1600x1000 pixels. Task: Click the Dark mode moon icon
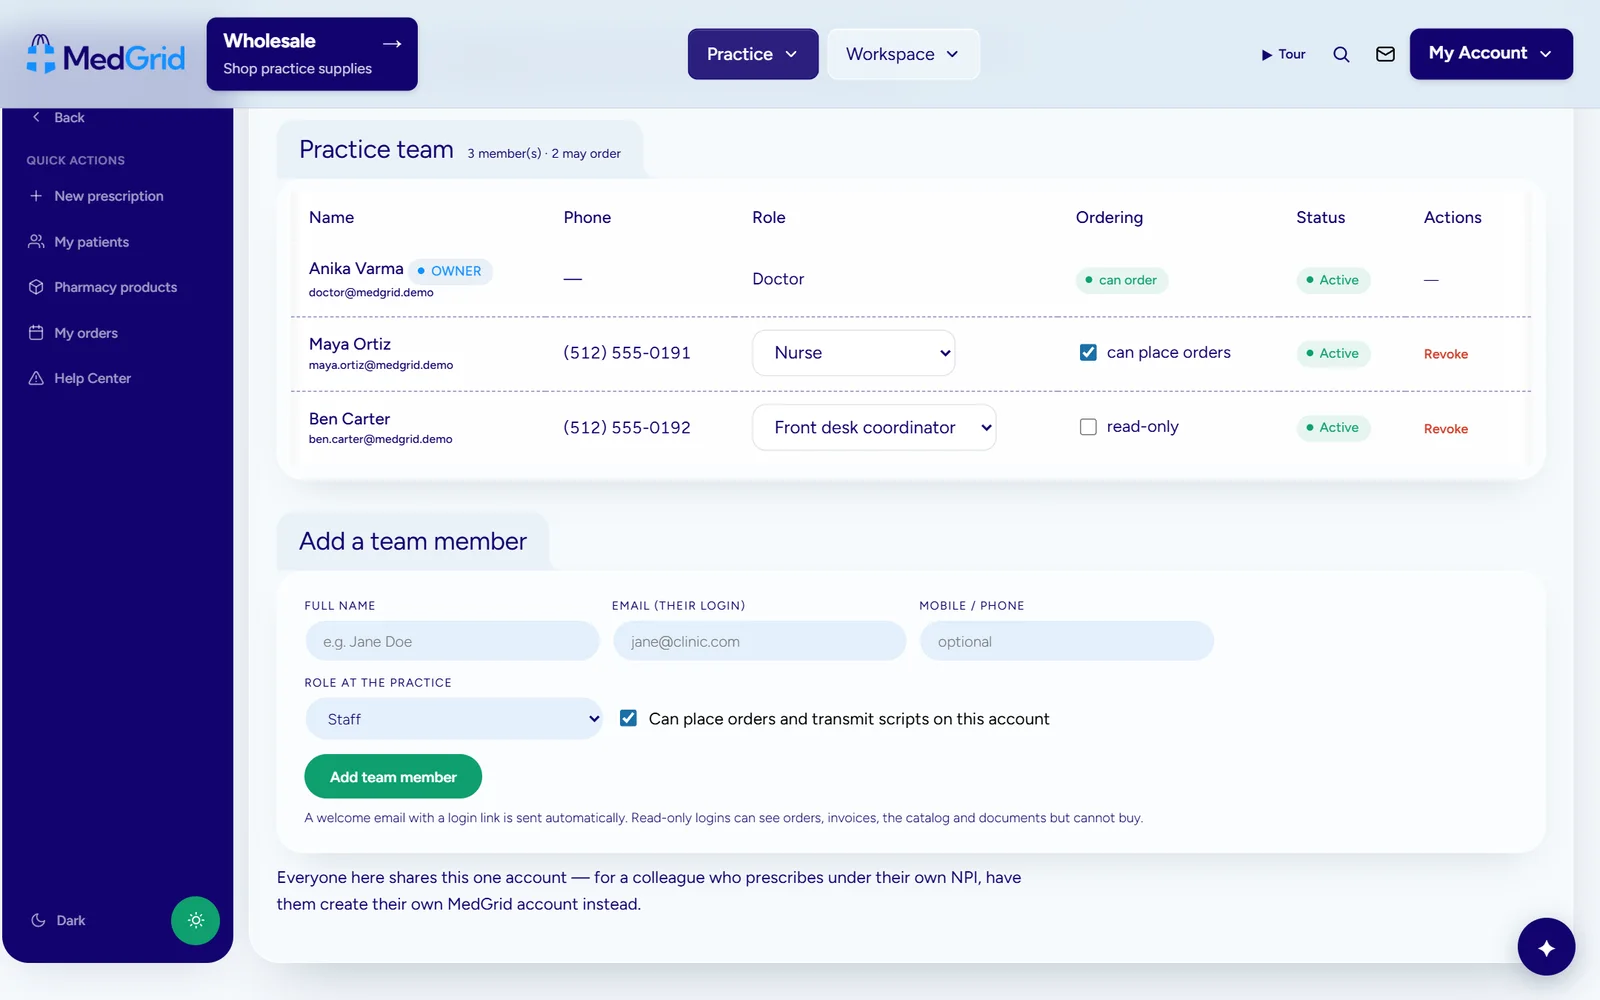coord(38,920)
